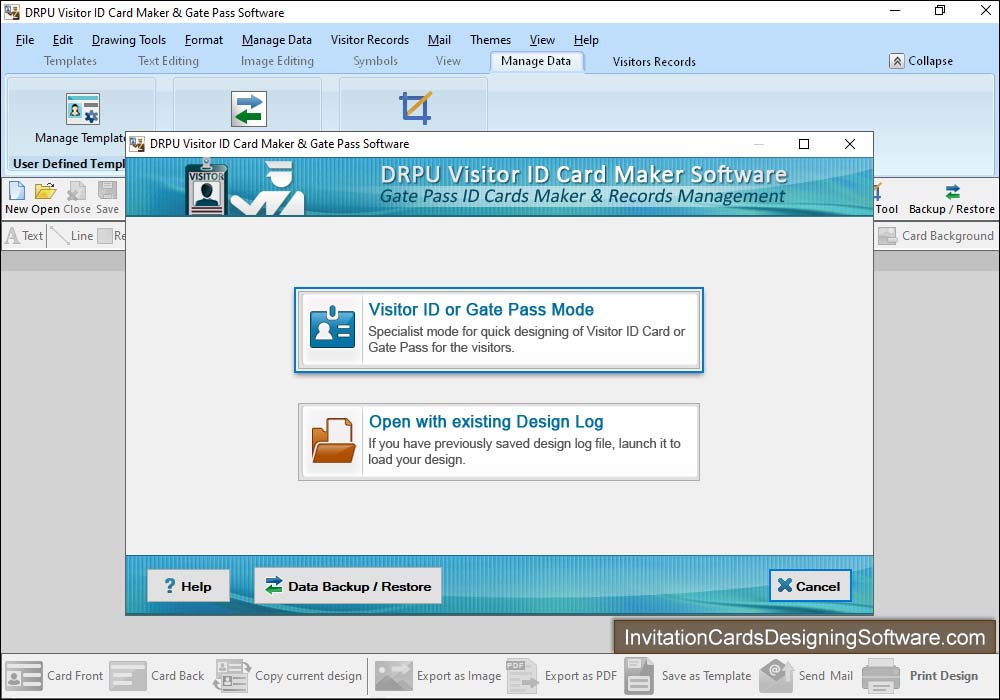Switch to the Templates ribbon tab

pos(70,61)
